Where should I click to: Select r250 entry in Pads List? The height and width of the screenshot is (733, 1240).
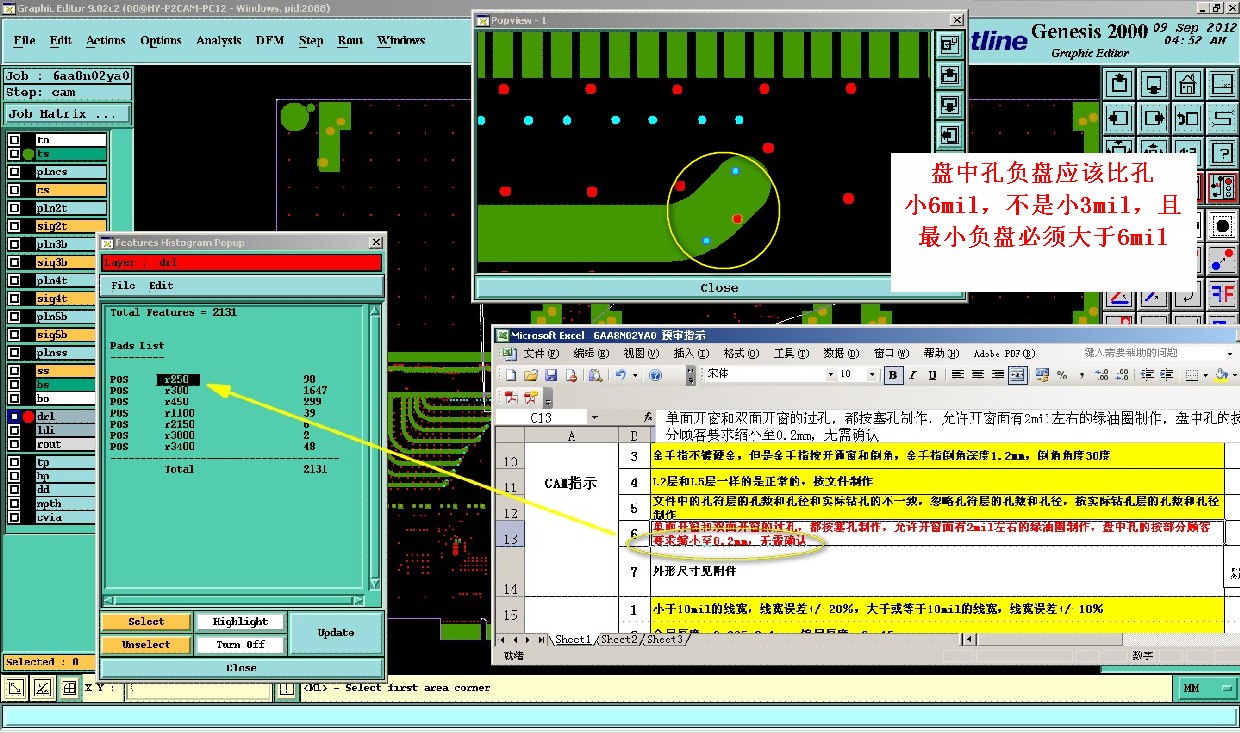(179, 379)
